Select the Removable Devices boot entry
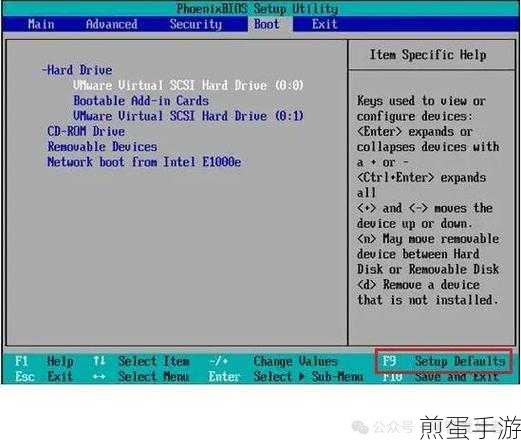The image size is (521, 448). pyautogui.click(x=102, y=147)
